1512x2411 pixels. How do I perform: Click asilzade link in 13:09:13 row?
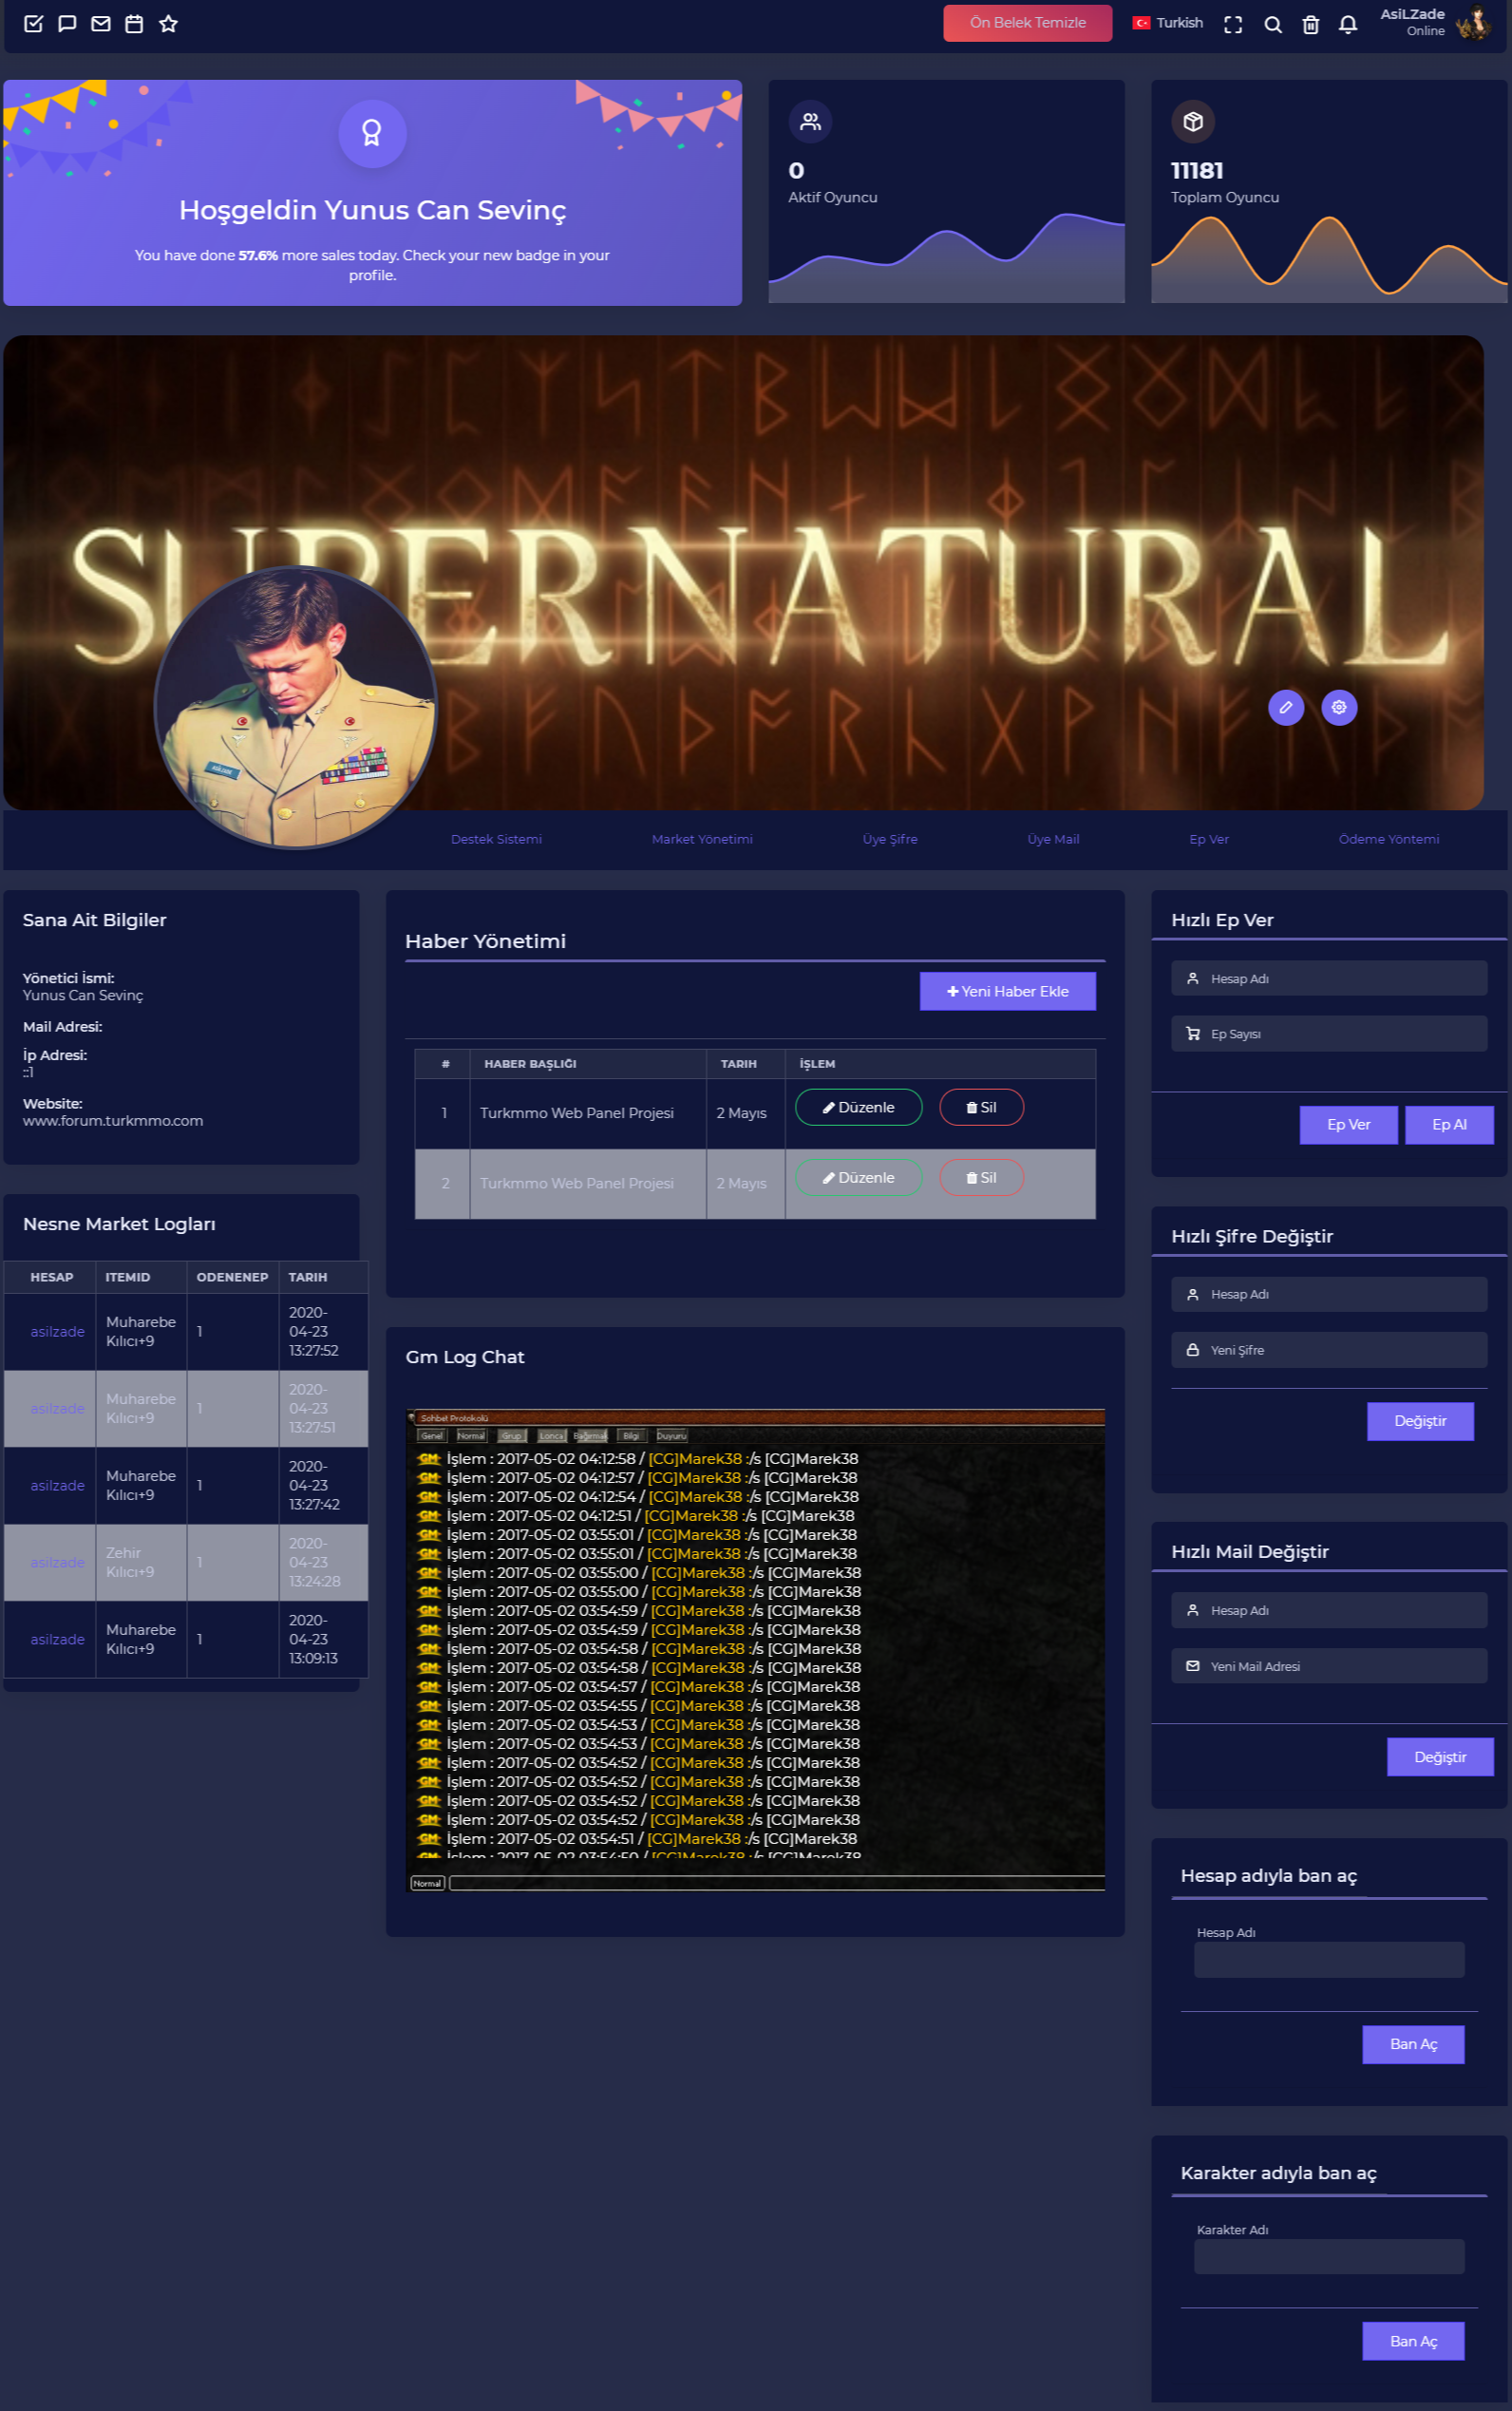click(x=57, y=1639)
